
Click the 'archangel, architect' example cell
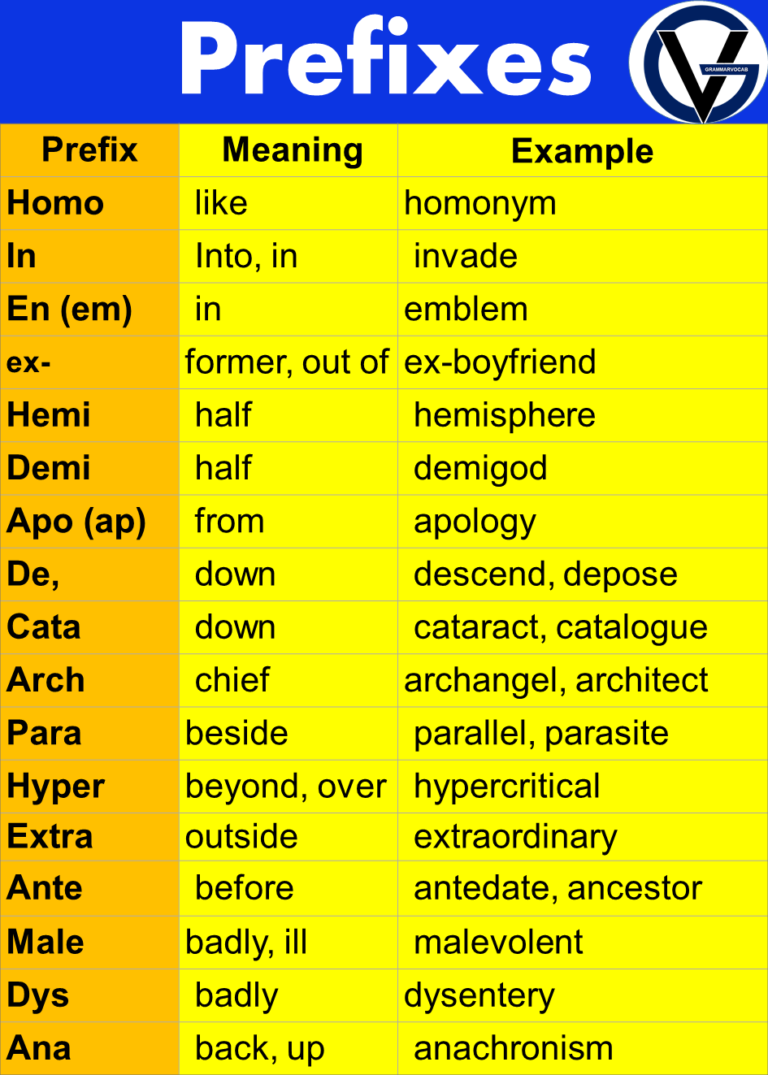582,680
